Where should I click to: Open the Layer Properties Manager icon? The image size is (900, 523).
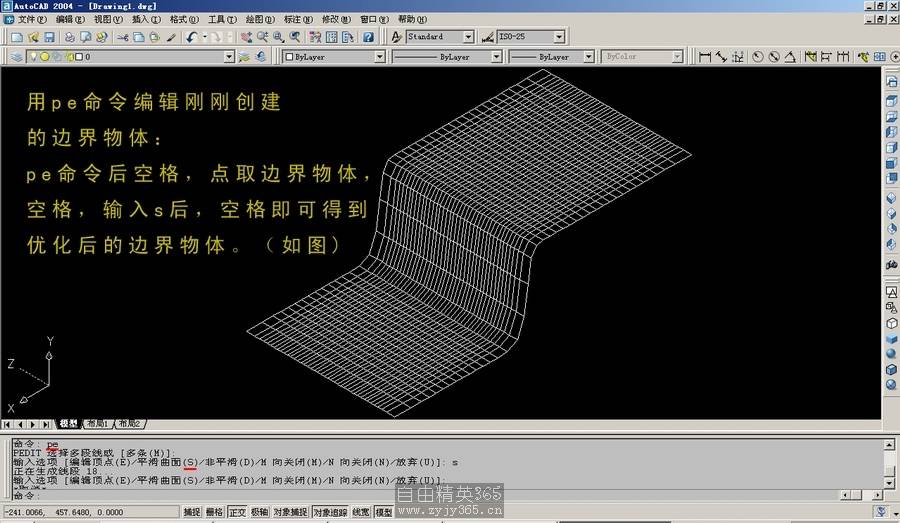point(16,57)
